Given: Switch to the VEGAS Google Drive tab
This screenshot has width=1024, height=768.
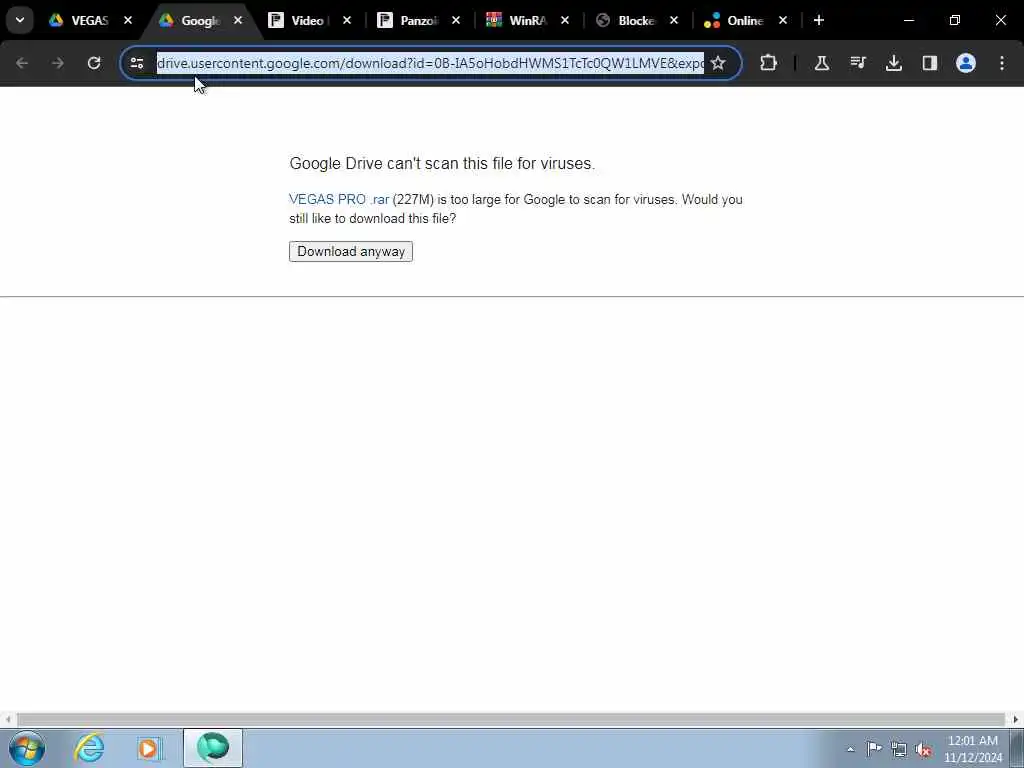Looking at the screenshot, I should point(90,20).
